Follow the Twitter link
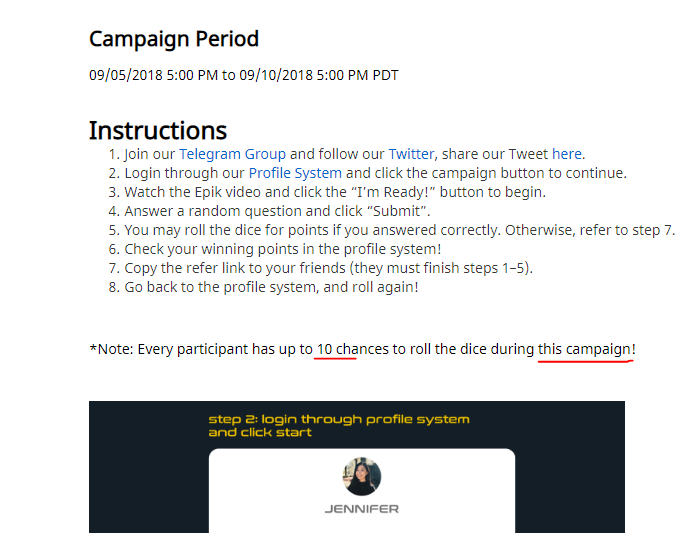This screenshot has height=533, width=693. coord(411,154)
